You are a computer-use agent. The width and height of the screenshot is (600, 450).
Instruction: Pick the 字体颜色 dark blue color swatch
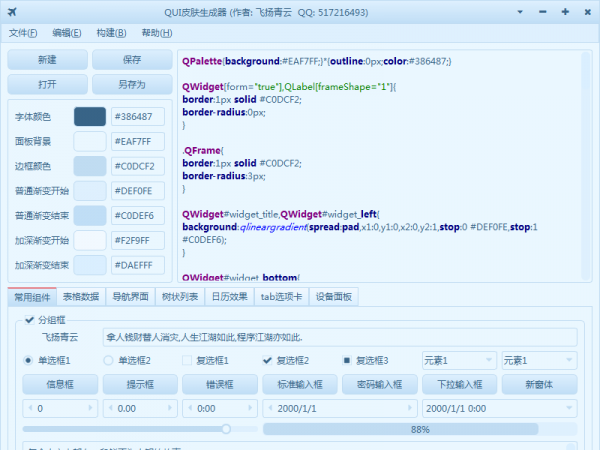coord(90,116)
